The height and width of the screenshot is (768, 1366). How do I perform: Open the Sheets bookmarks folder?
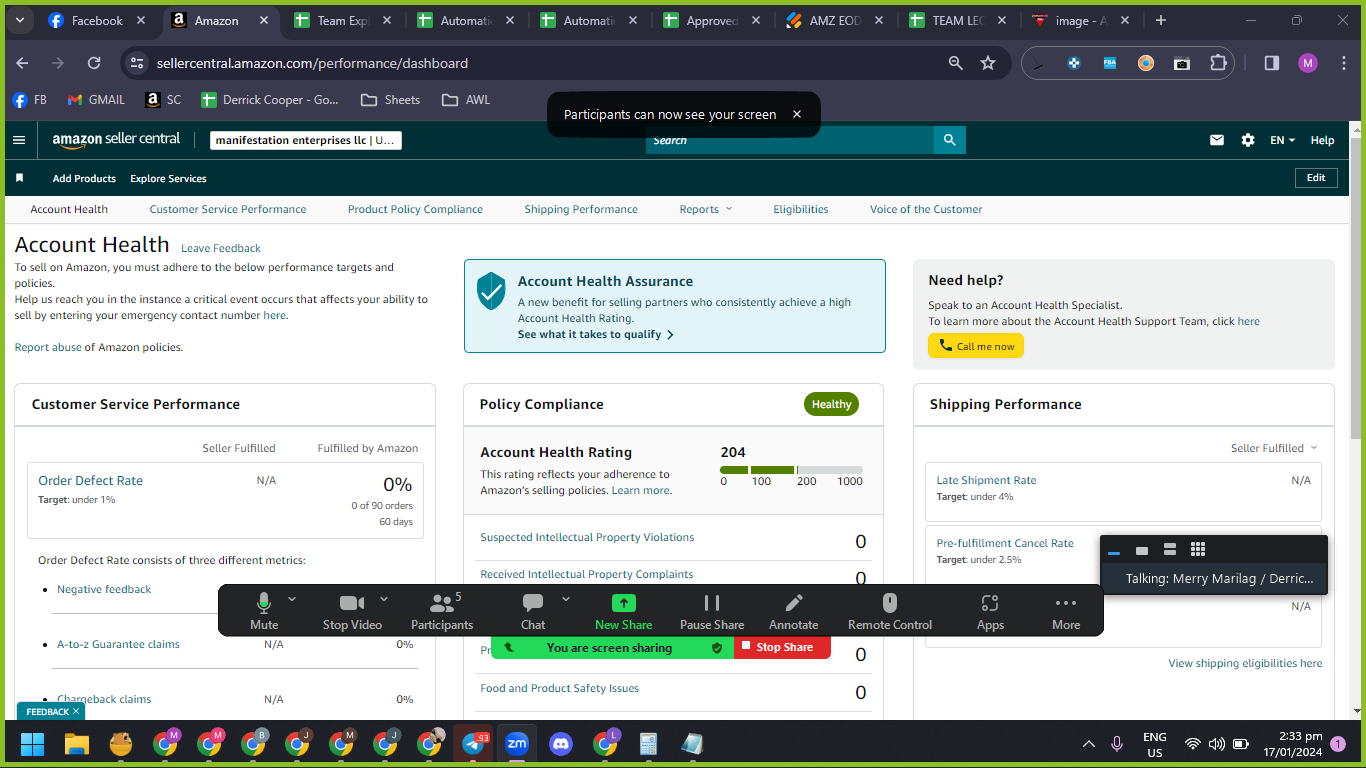390,100
